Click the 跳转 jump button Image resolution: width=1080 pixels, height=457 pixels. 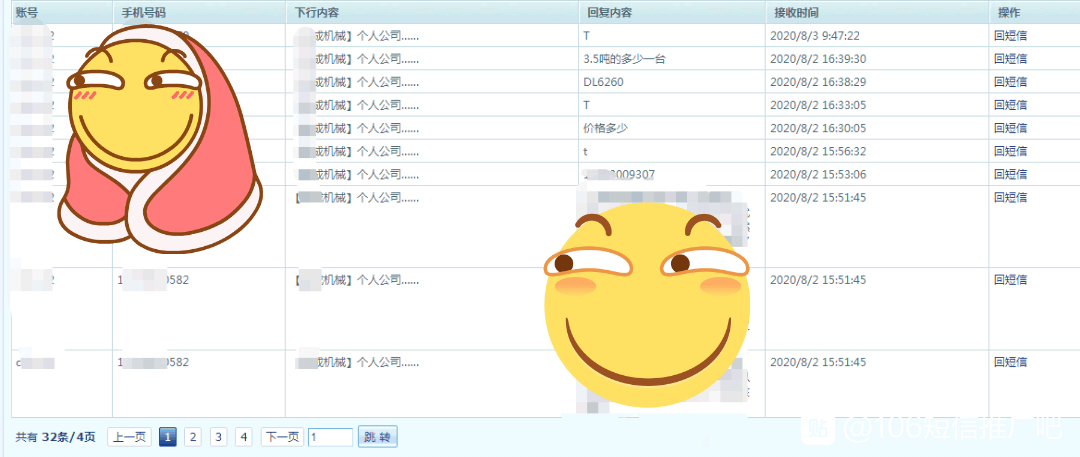377,437
